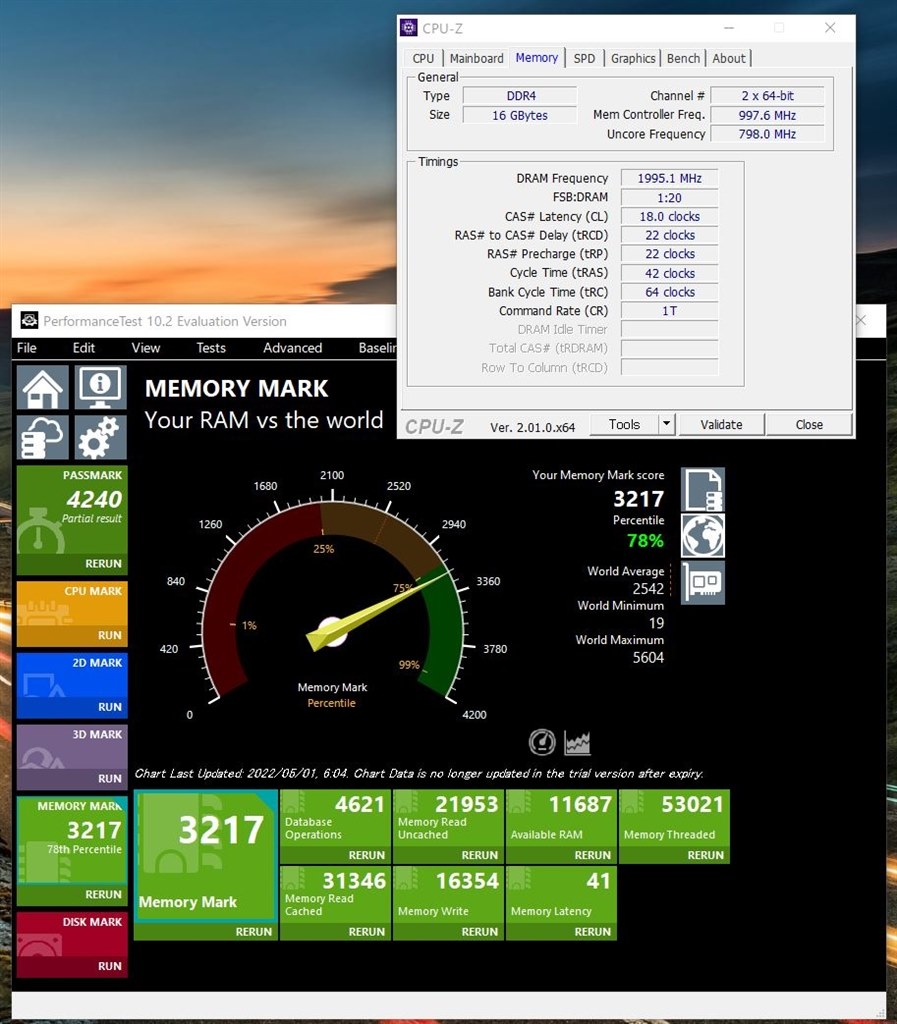Switch to the Bench tab in CPU-Z
Screen dimensions: 897x1024
(x=684, y=58)
